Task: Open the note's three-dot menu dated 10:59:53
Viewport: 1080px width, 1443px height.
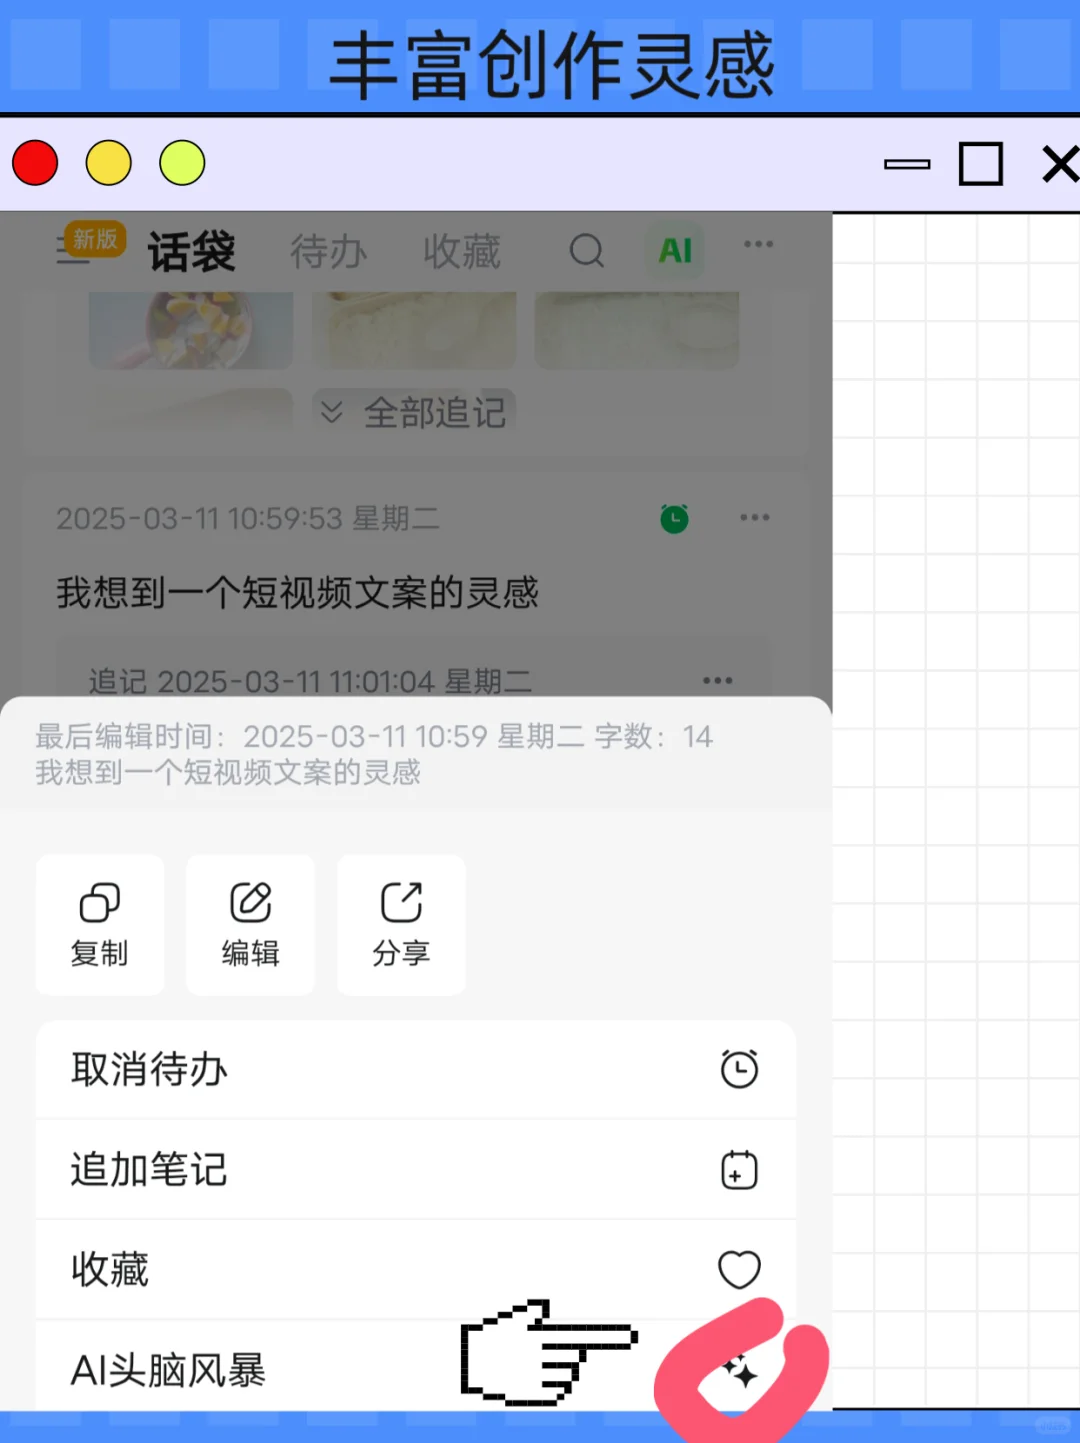Action: tap(755, 517)
